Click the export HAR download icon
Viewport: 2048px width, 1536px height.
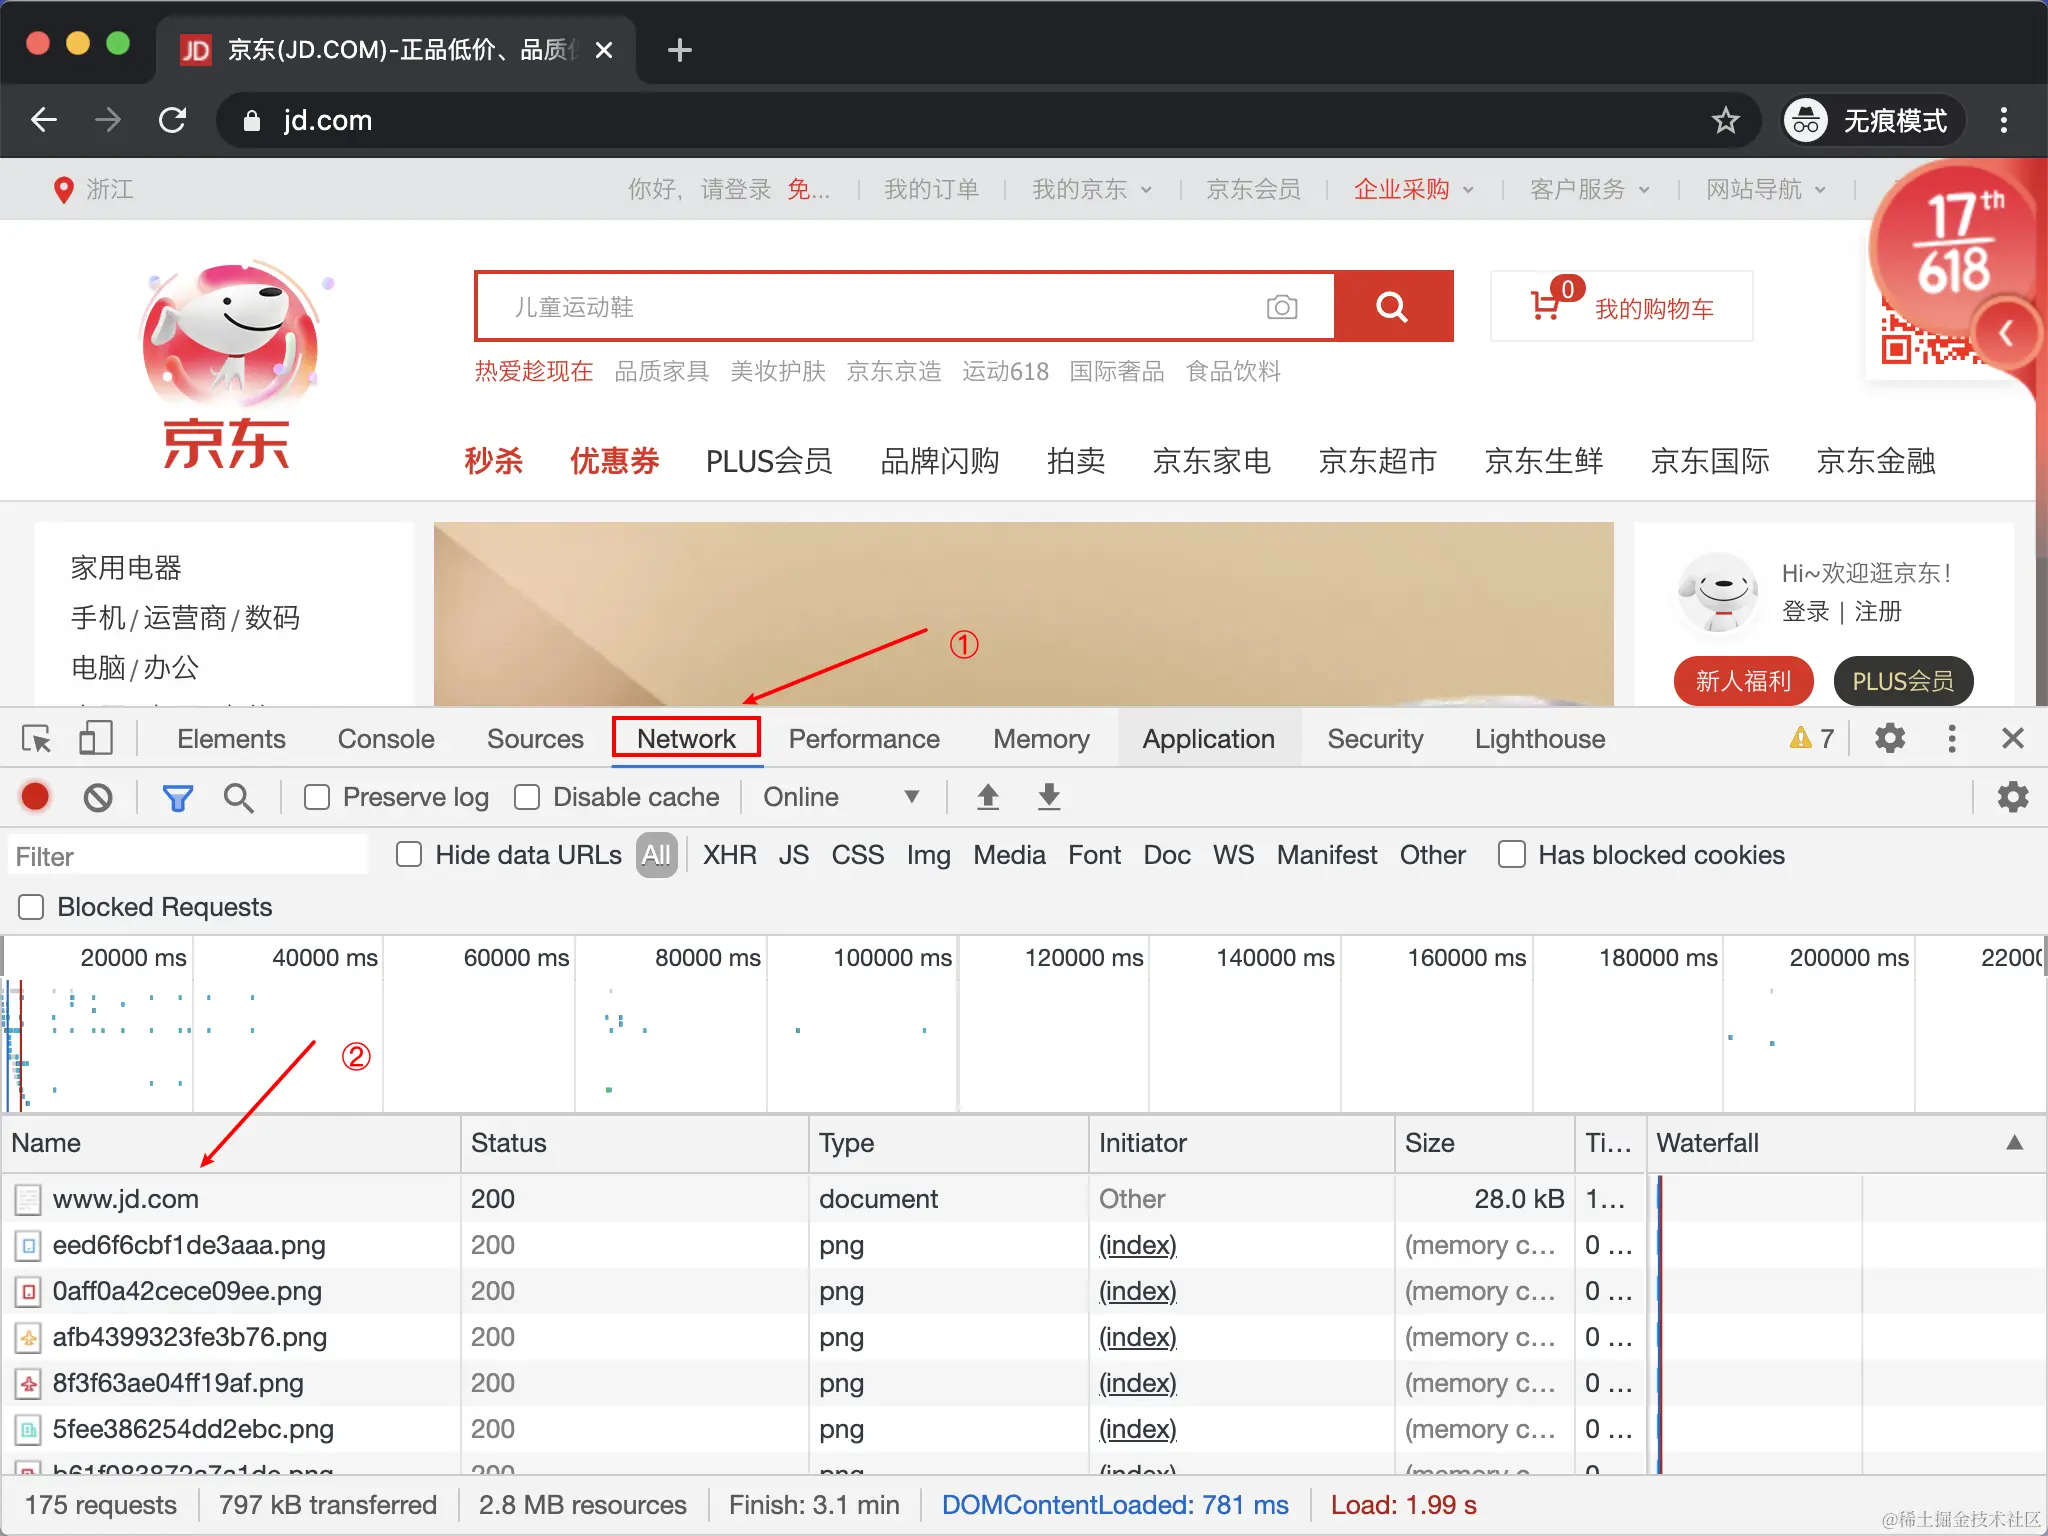pyautogui.click(x=1049, y=797)
